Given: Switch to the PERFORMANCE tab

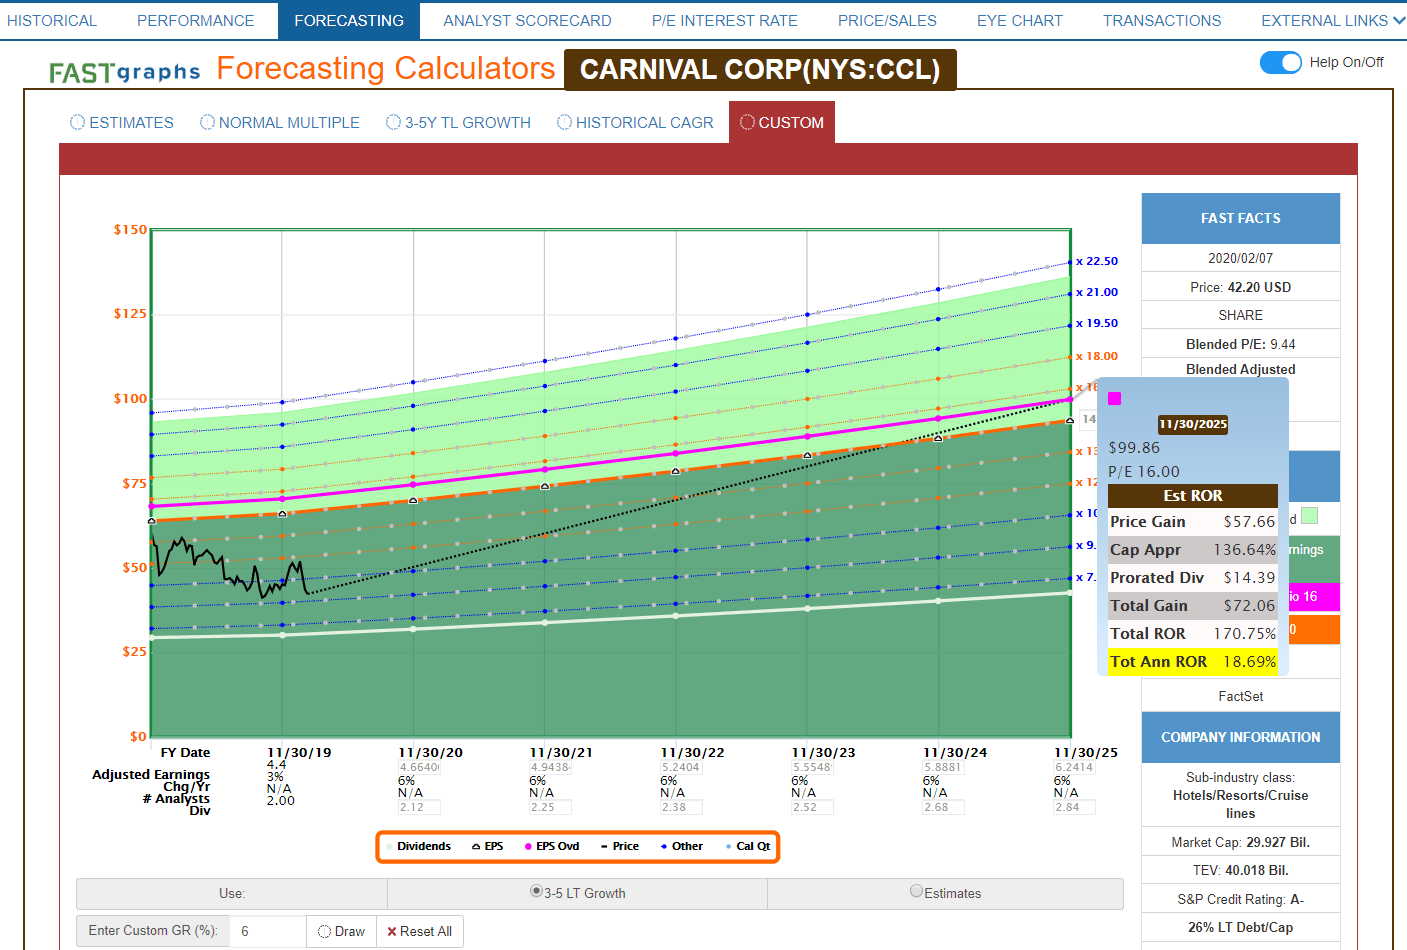Looking at the screenshot, I should 196,20.
